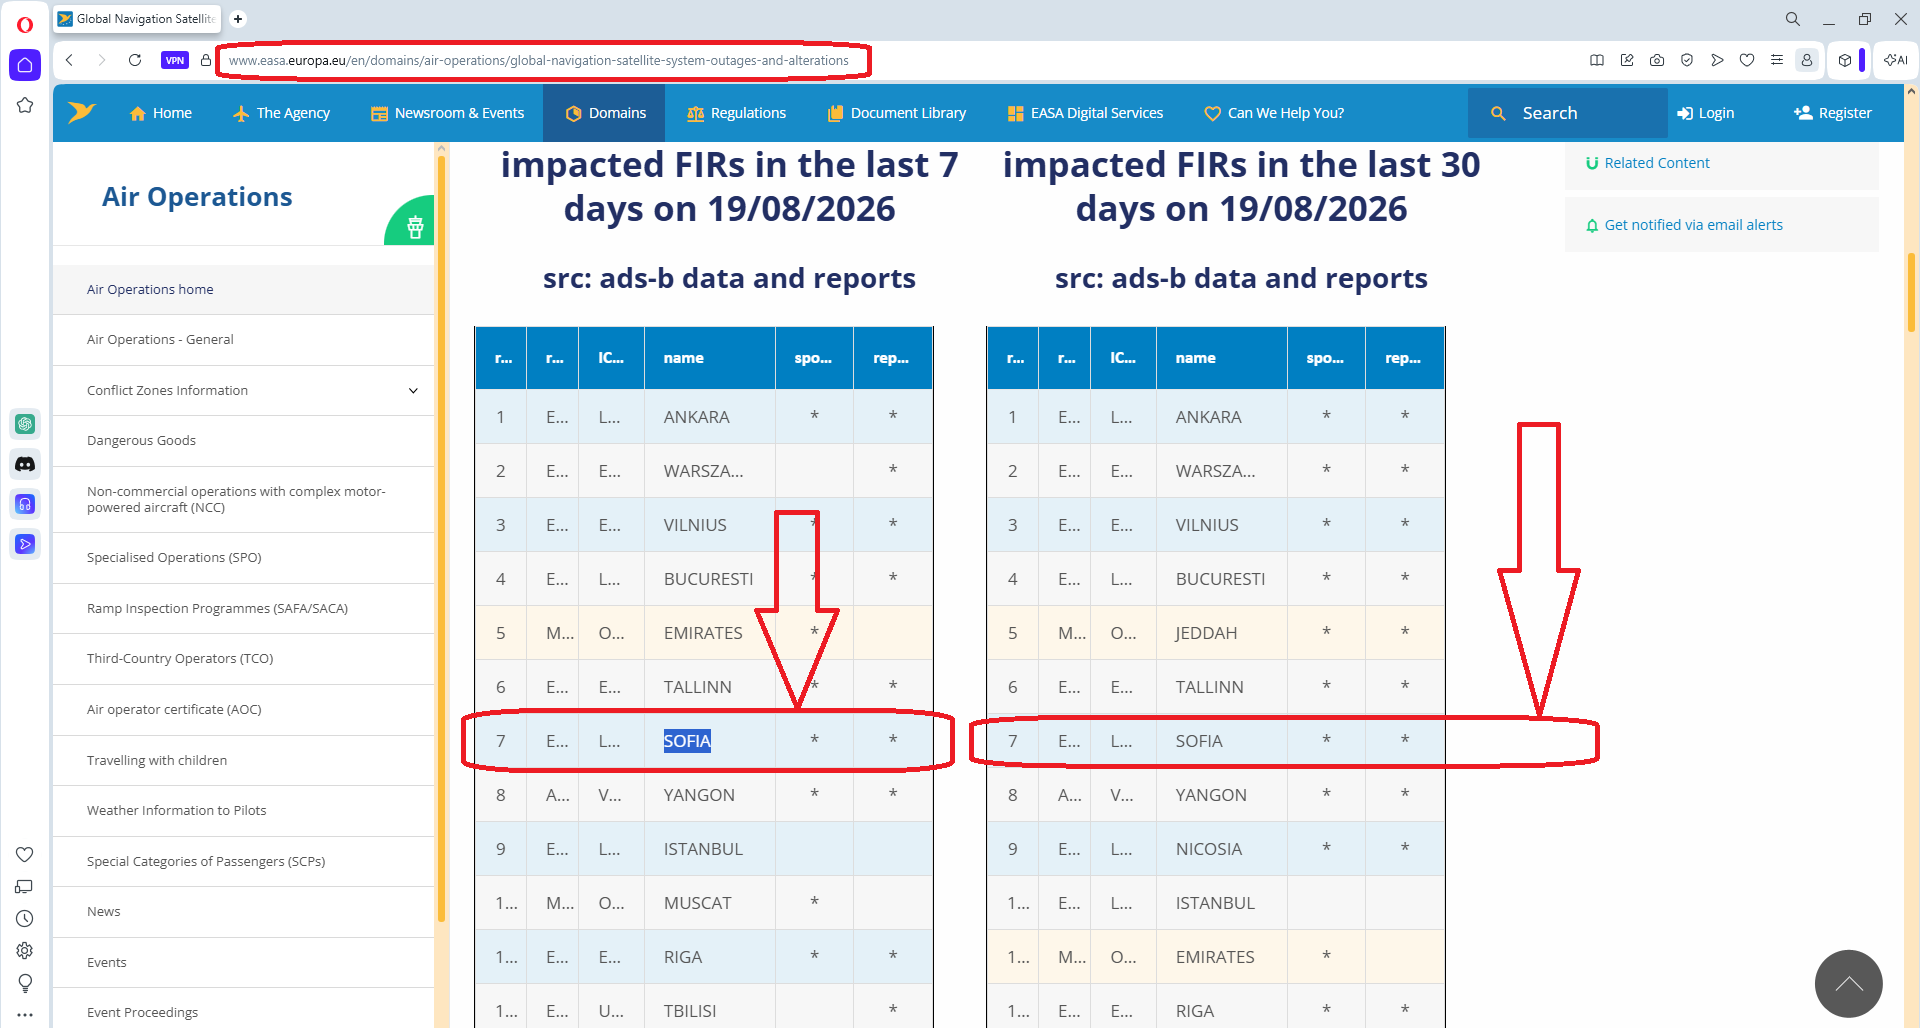Image resolution: width=1920 pixels, height=1028 pixels.
Task: Open the Domains menu
Action: click(606, 113)
